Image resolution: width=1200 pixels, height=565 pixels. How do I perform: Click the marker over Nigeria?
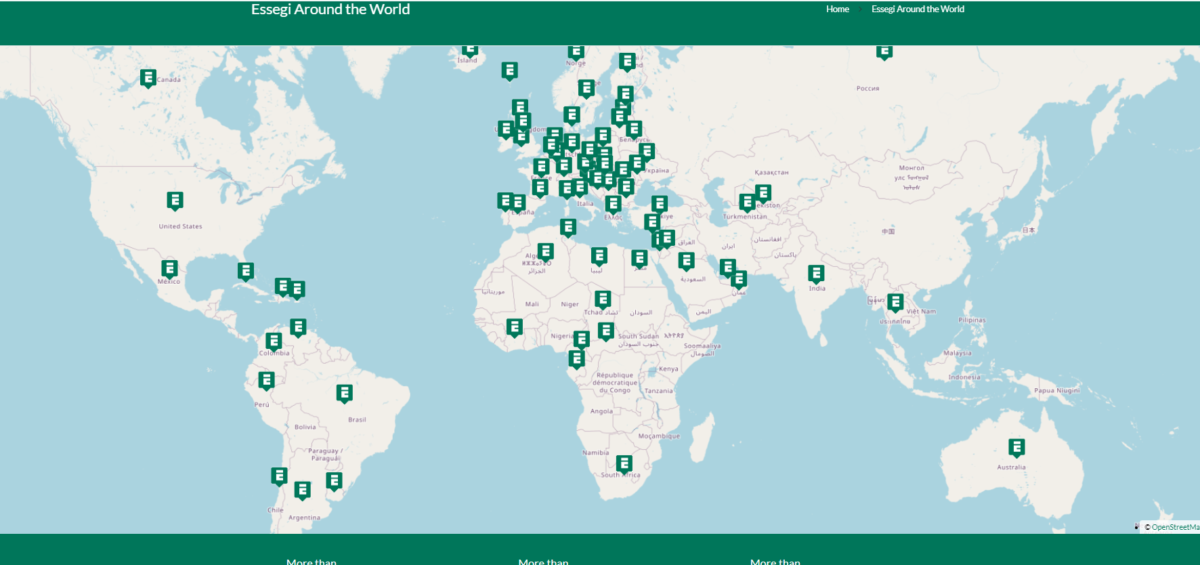click(x=581, y=340)
